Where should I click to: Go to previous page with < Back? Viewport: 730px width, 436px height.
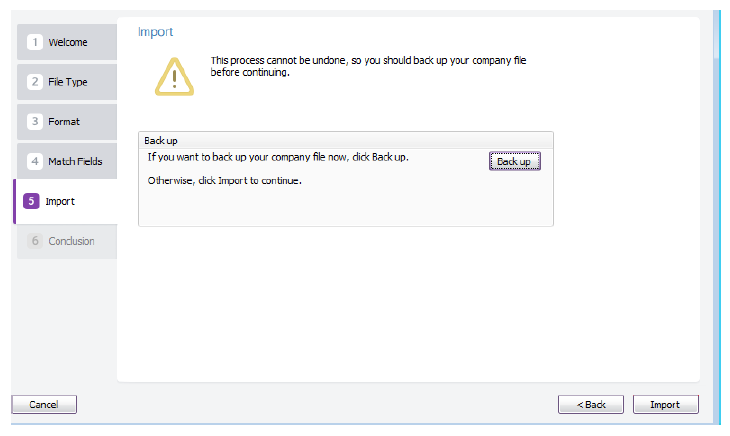point(591,404)
